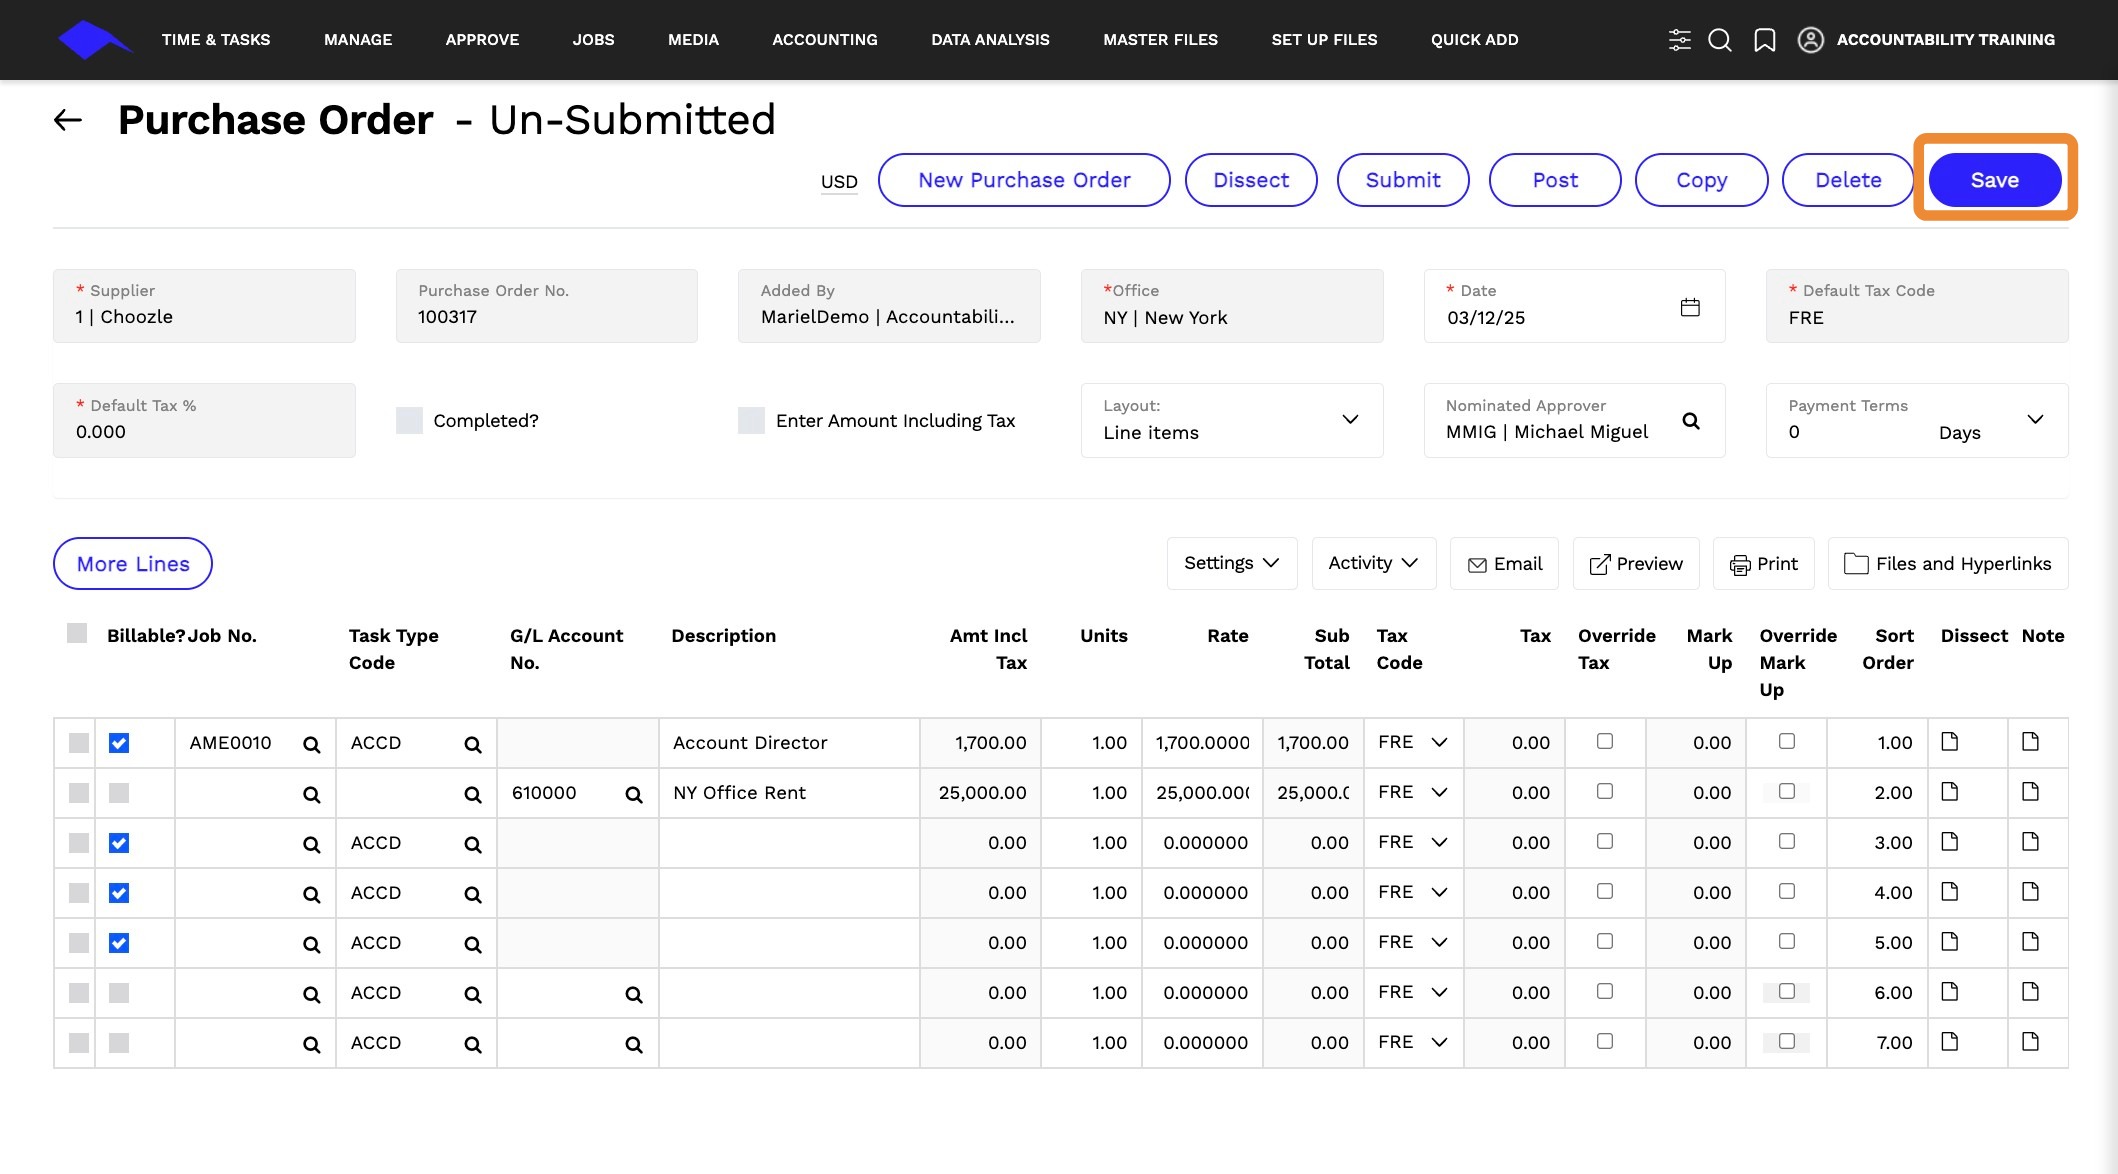The image size is (2118, 1174).
Task: Enable Enter Amount Including Tax checkbox
Action: click(751, 420)
